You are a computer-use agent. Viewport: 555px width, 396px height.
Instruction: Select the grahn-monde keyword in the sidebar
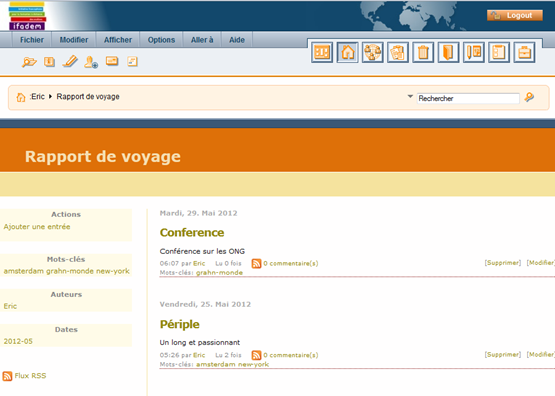coord(70,271)
